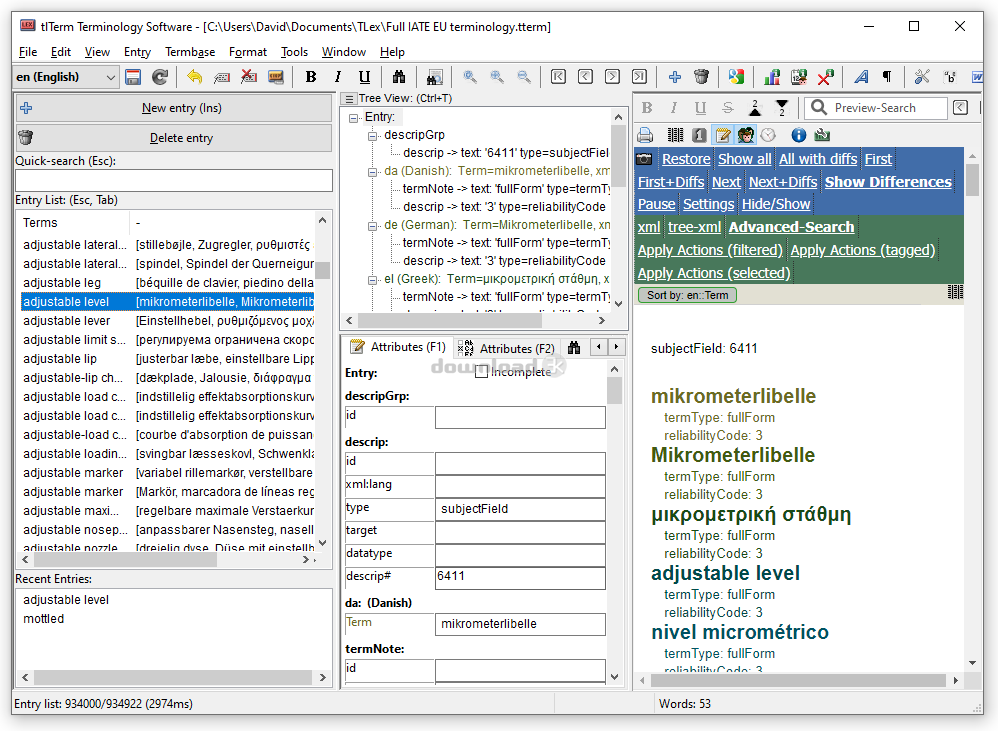Open the en (English) language dropdown
The image size is (998, 731).
tap(113, 76)
